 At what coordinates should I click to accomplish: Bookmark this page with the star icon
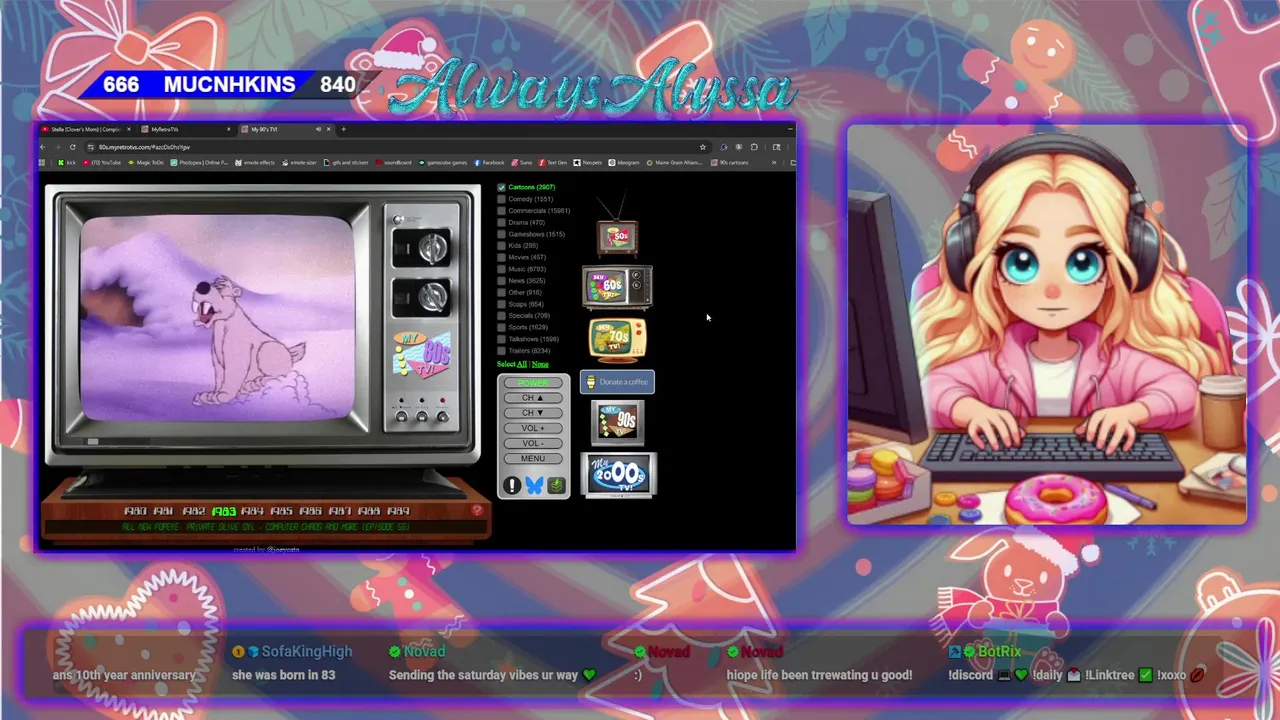pyautogui.click(x=703, y=147)
